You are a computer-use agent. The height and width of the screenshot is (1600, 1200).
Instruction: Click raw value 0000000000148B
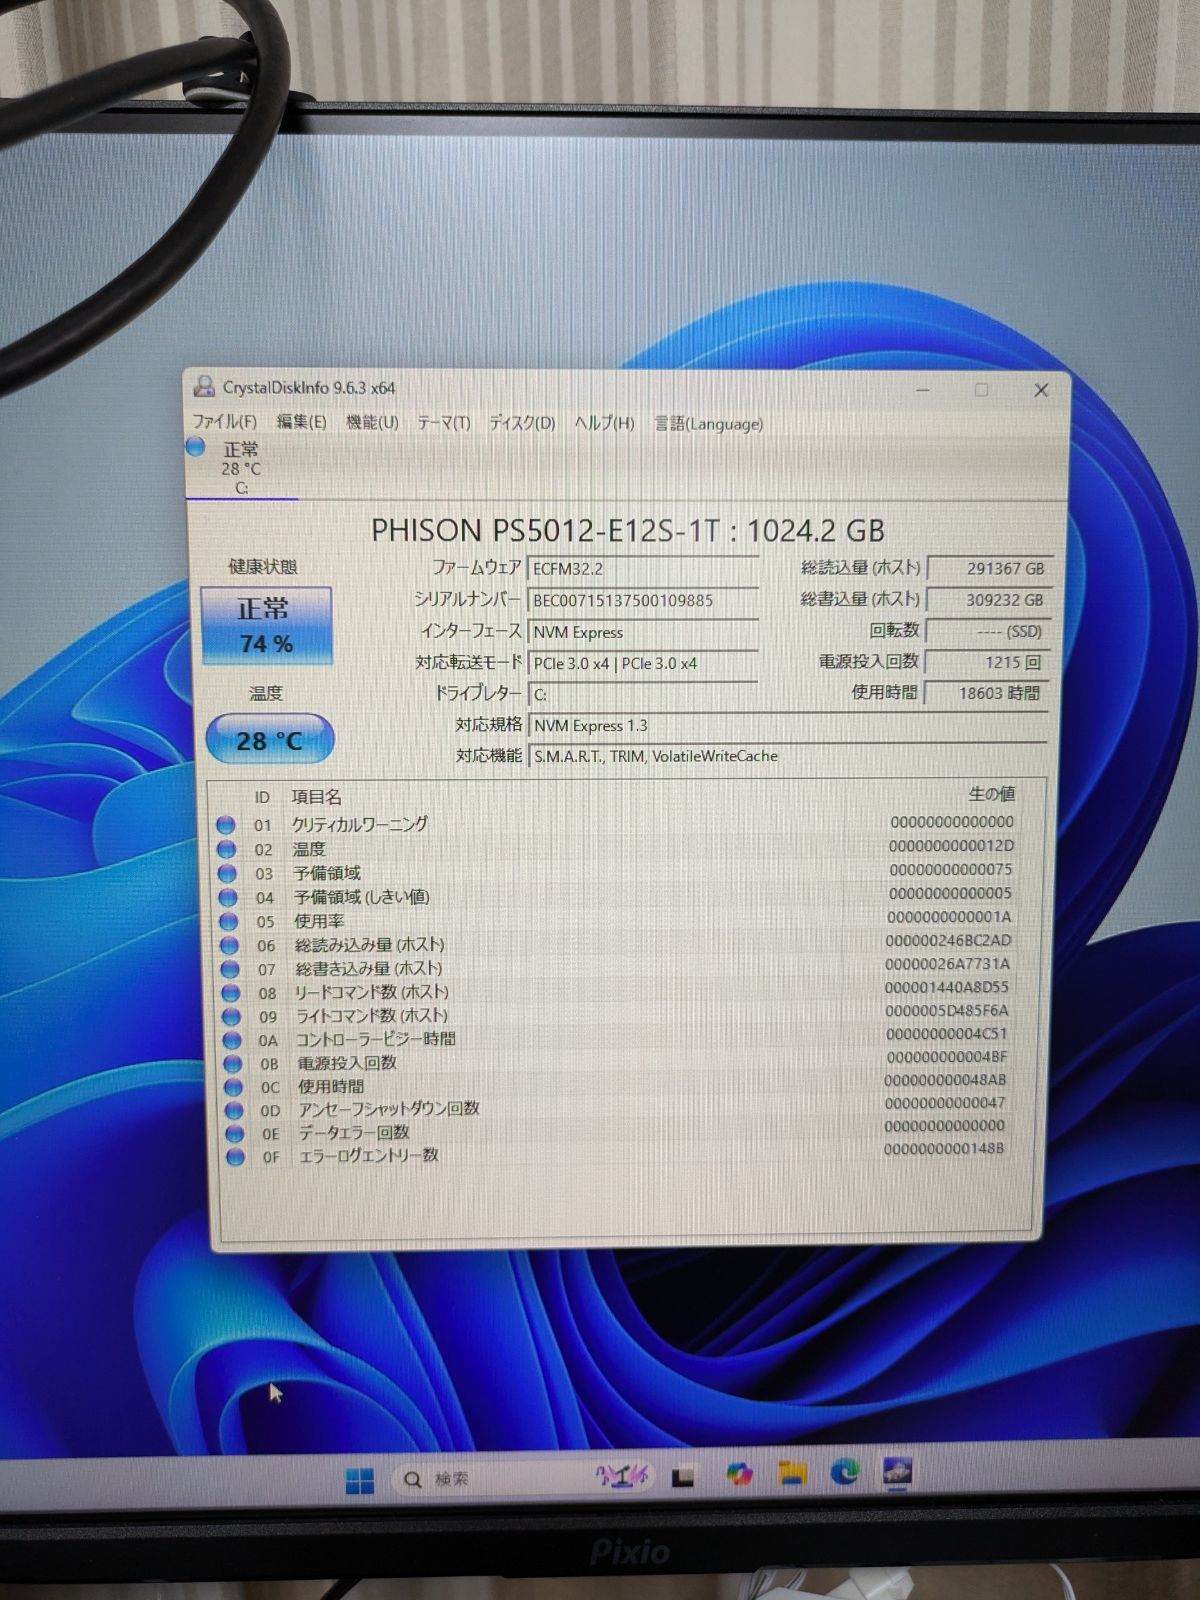click(x=944, y=1149)
